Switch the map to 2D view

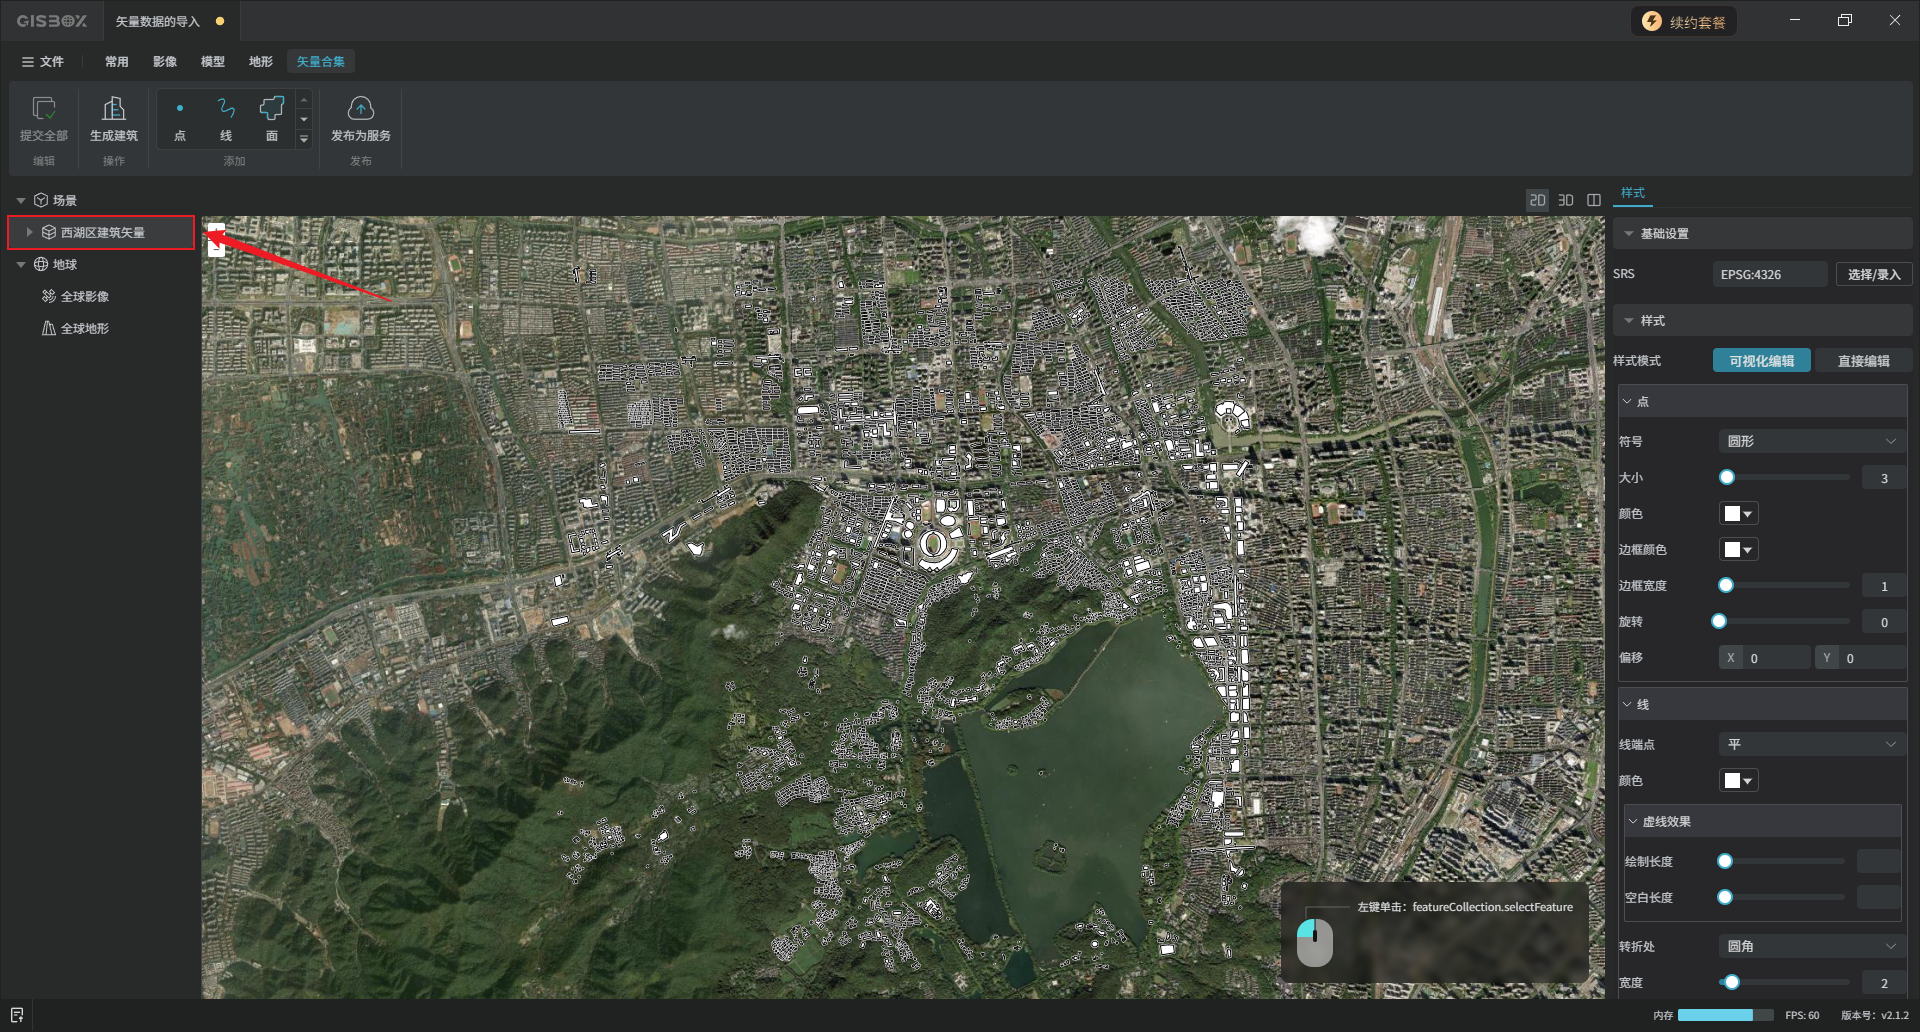coord(1537,200)
